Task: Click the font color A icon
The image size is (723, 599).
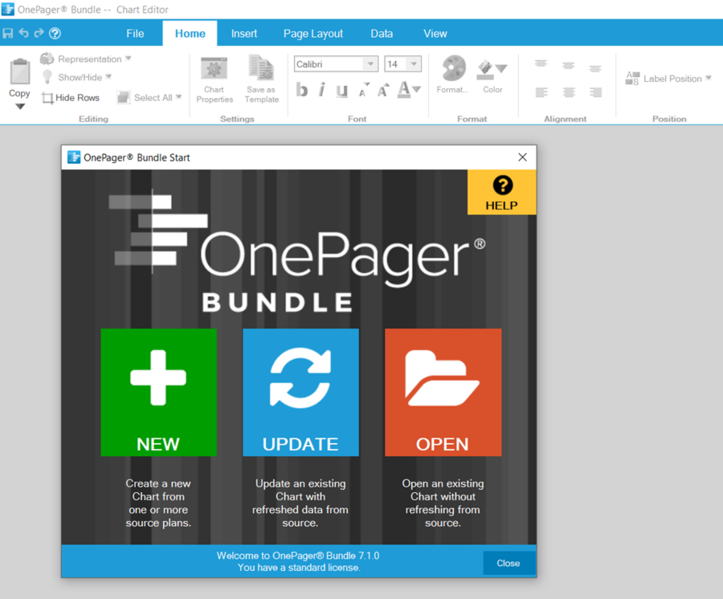Action: [404, 89]
